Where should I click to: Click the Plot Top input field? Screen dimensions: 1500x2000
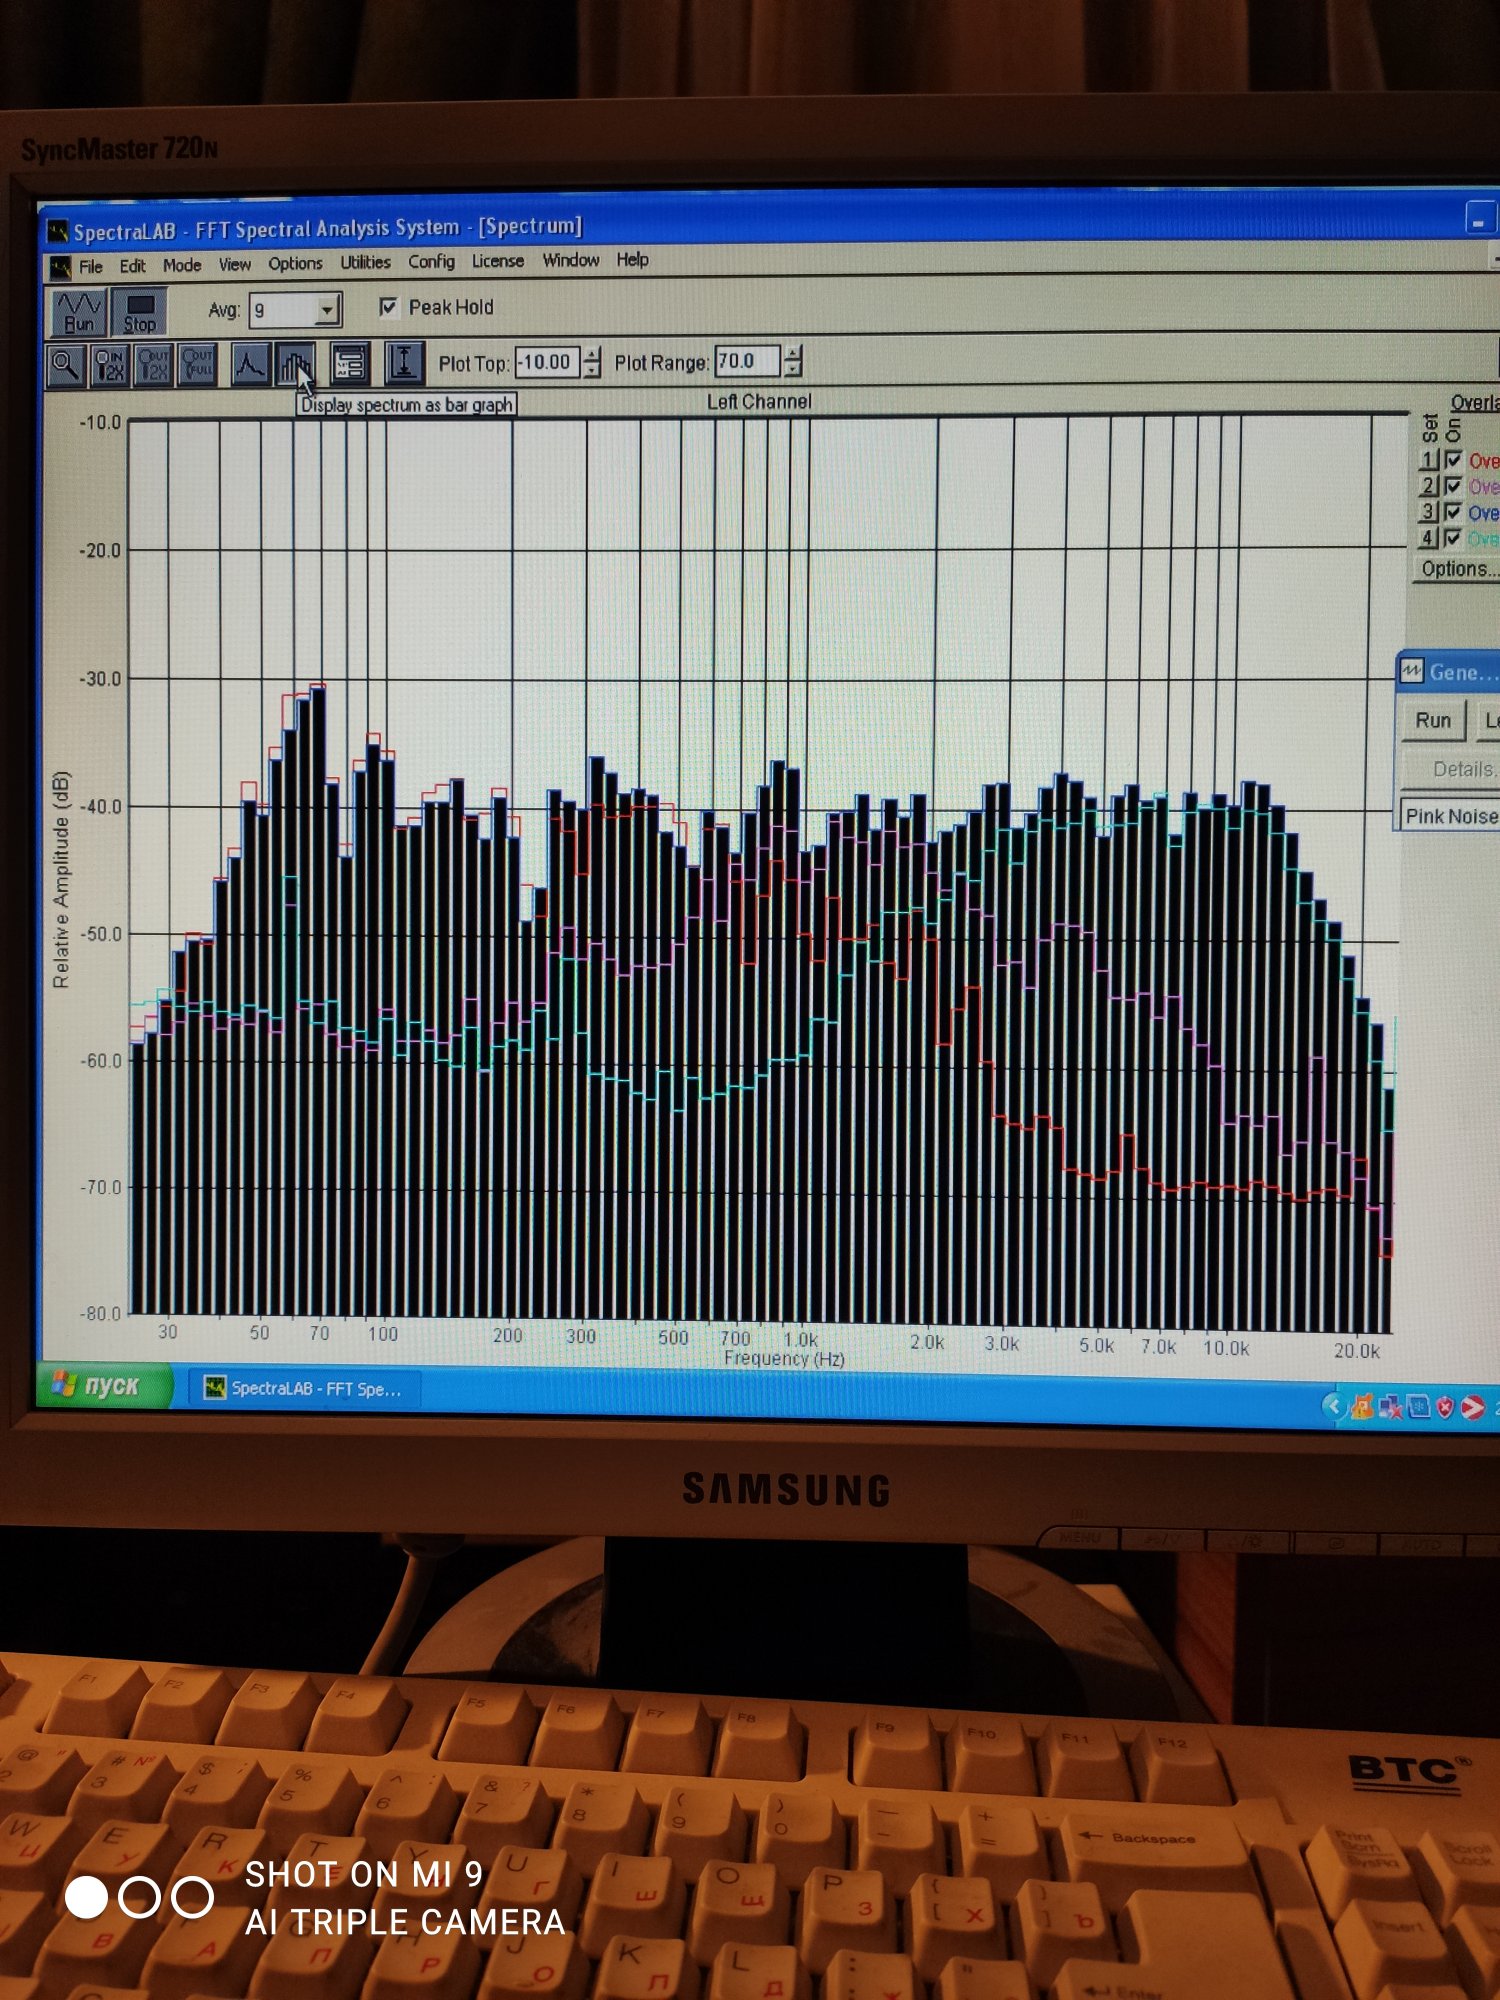[x=547, y=362]
